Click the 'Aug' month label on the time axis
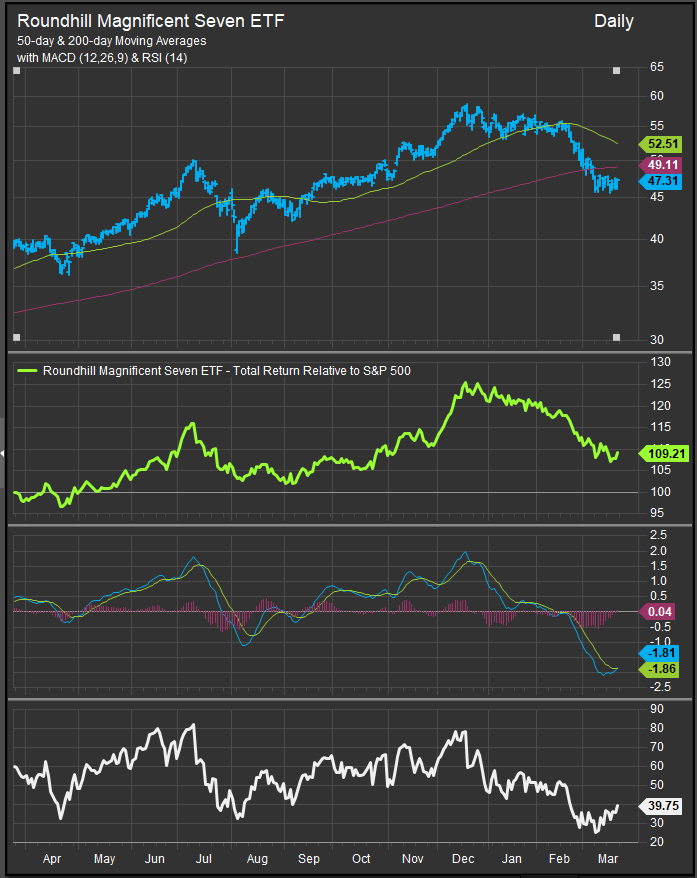 [x=257, y=859]
